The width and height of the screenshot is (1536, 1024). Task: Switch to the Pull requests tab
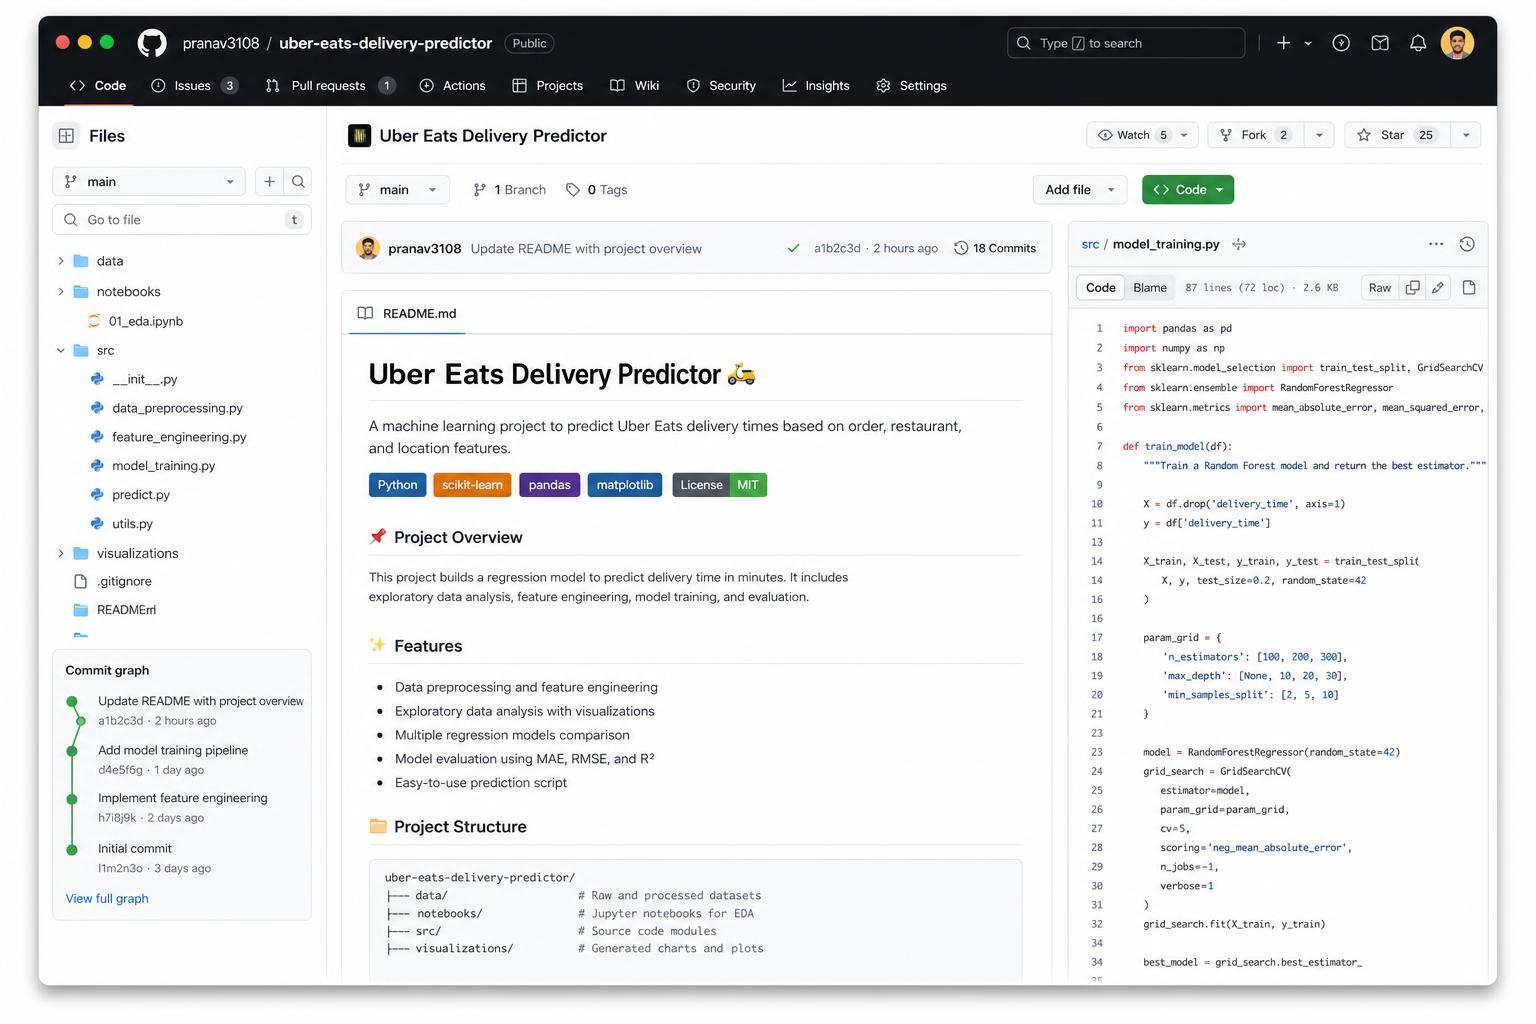tap(330, 86)
